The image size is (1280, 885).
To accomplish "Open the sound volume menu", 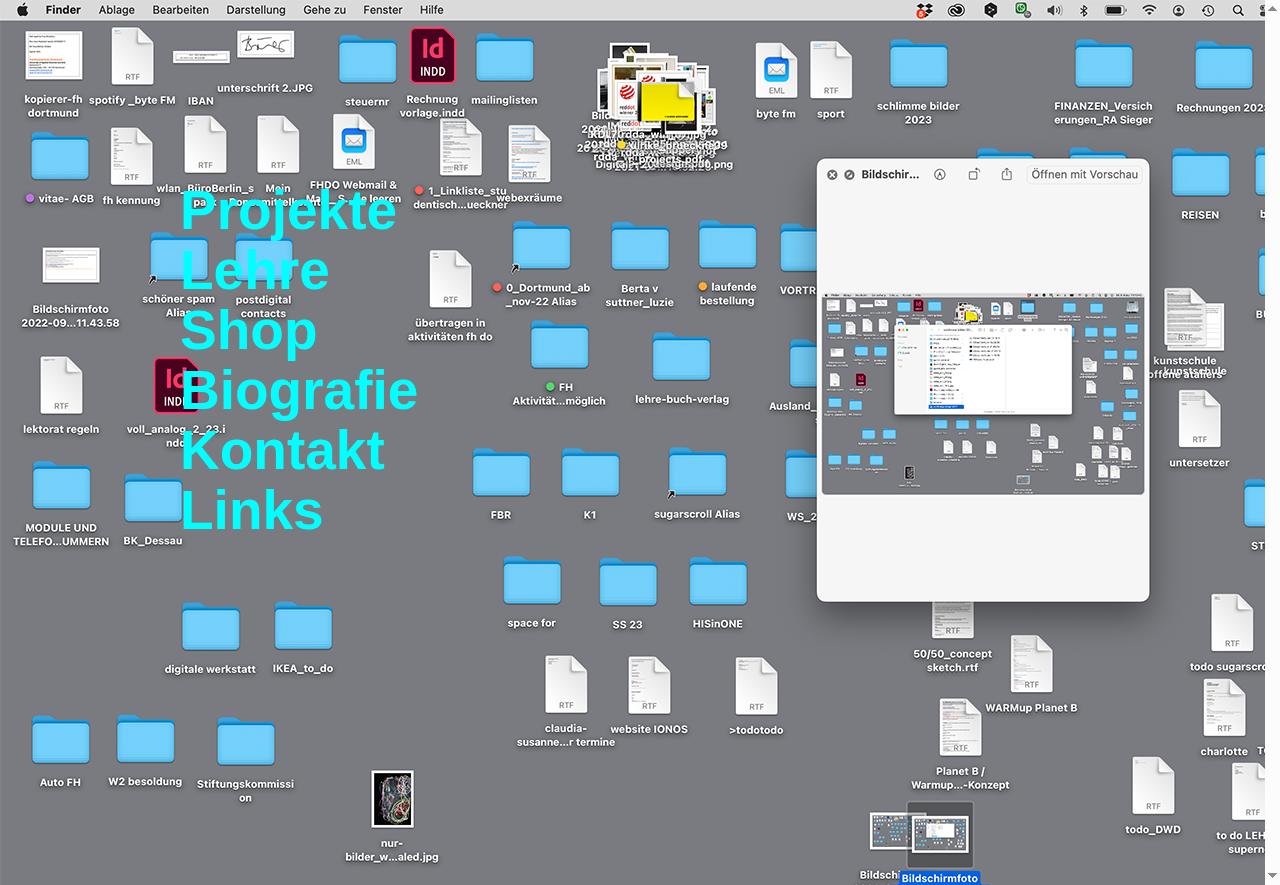I will pyautogui.click(x=1054, y=10).
